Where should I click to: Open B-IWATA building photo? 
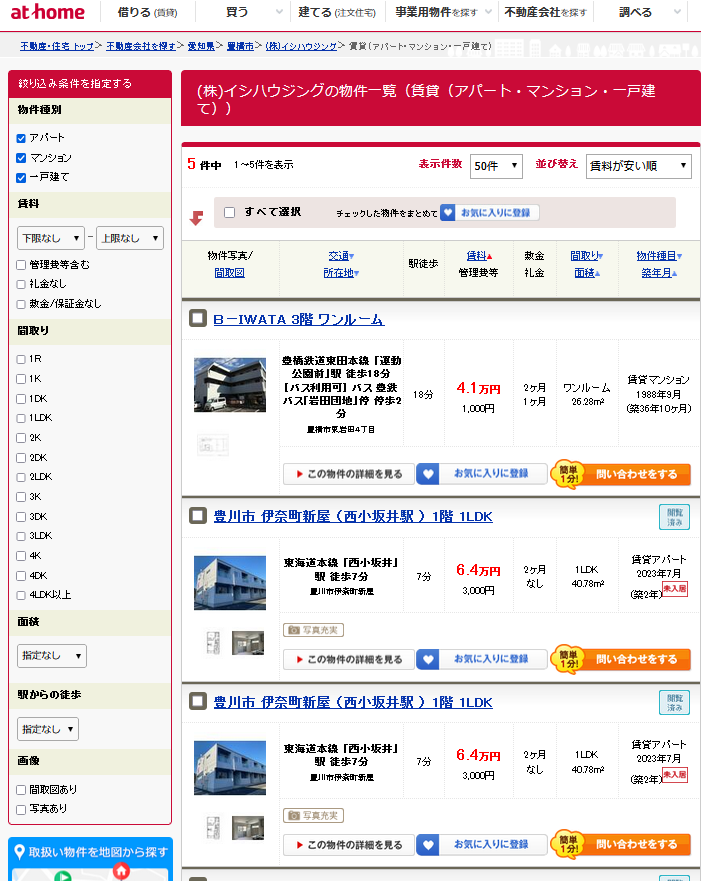click(x=230, y=385)
